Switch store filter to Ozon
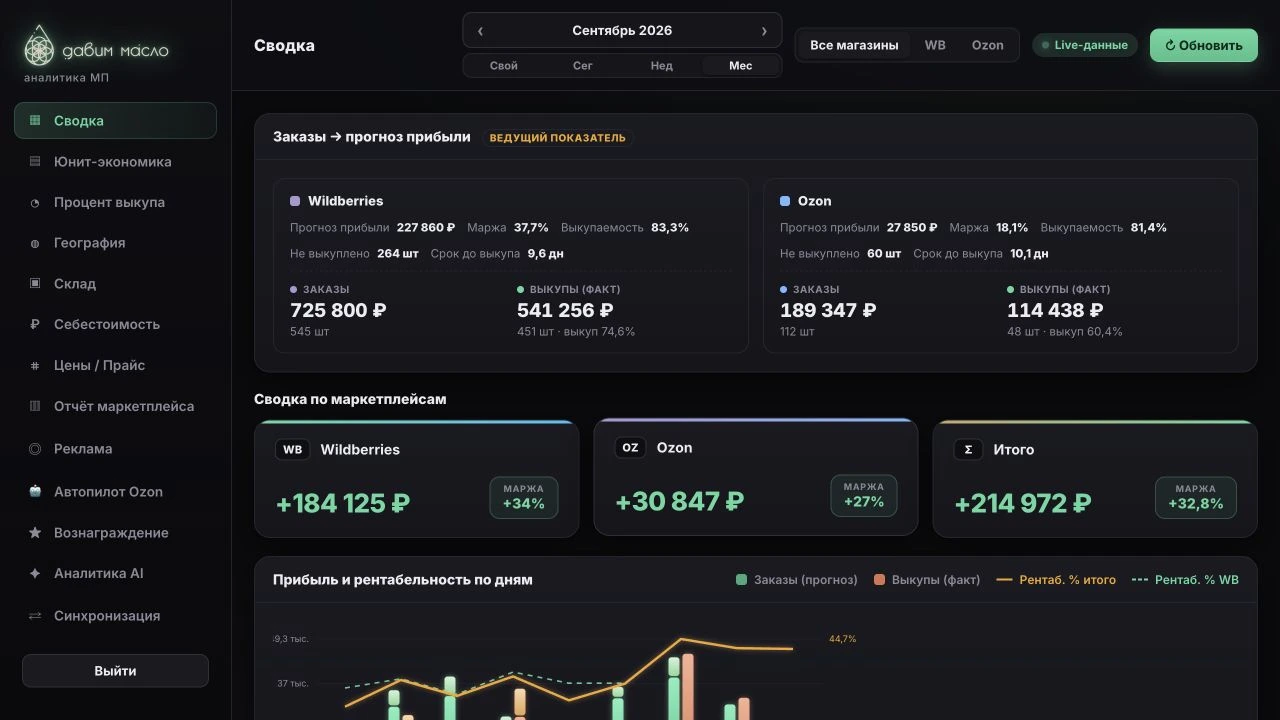 tap(987, 45)
